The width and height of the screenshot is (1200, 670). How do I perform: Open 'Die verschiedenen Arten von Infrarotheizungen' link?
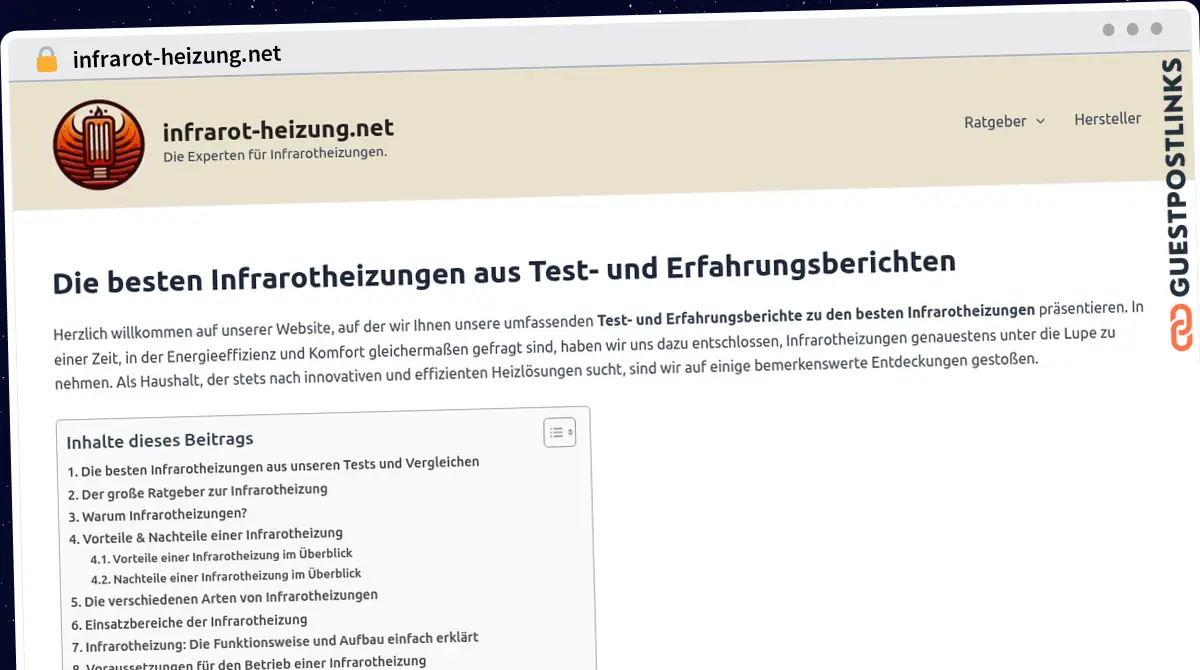click(x=224, y=598)
